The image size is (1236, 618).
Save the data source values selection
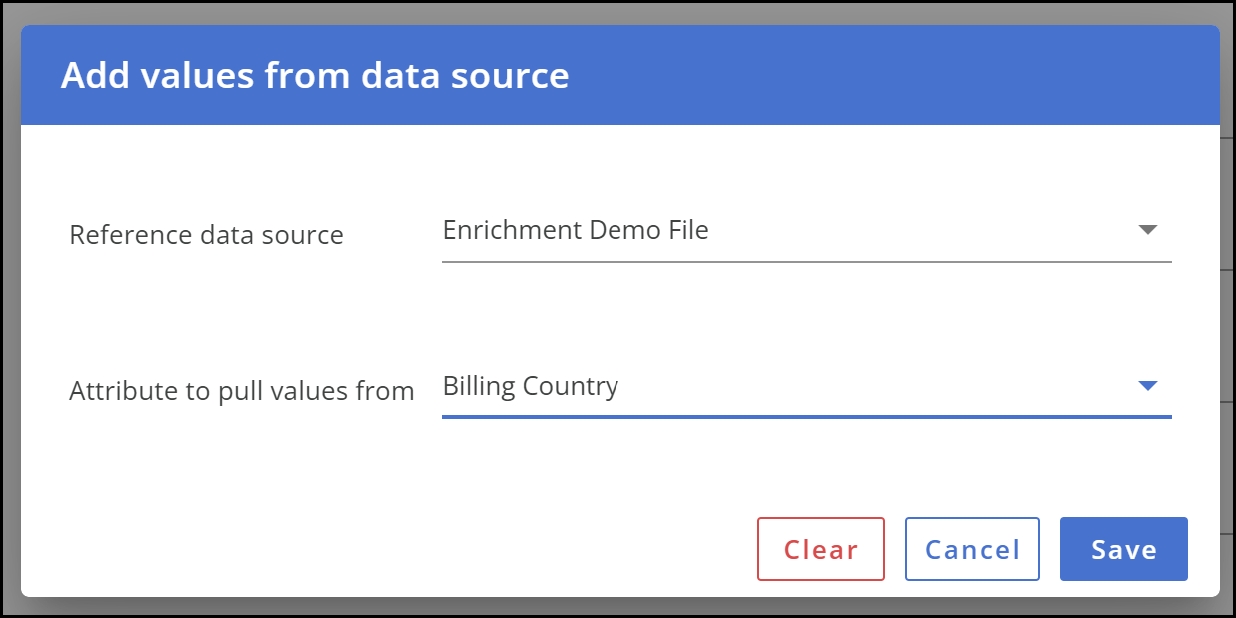click(1124, 549)
